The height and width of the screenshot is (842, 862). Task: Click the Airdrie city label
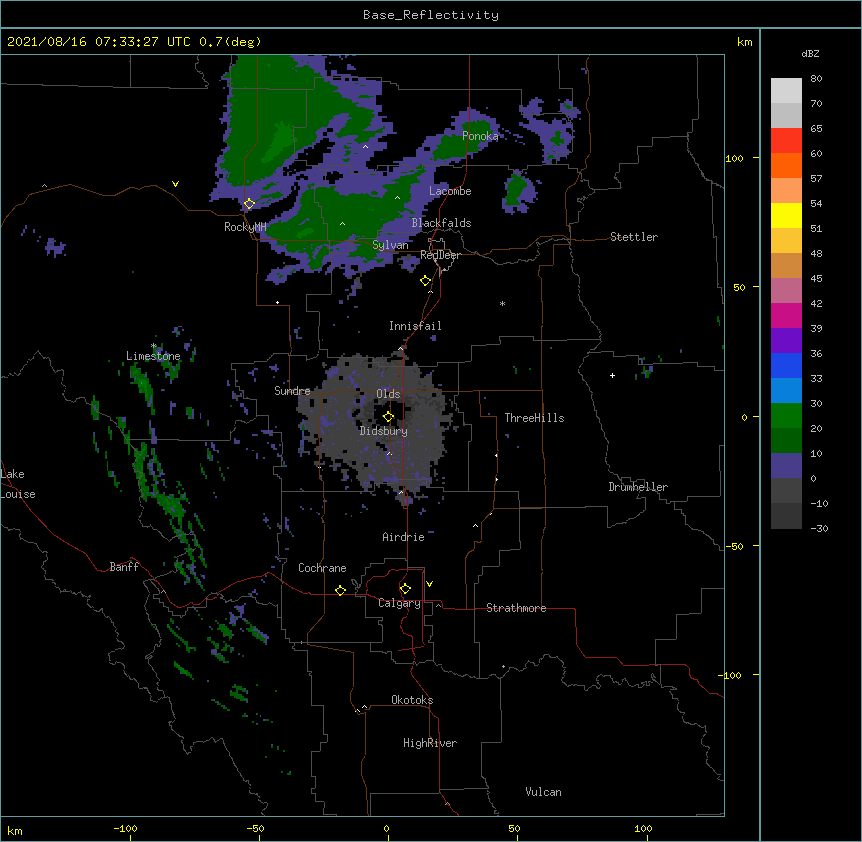click(404, 537)
